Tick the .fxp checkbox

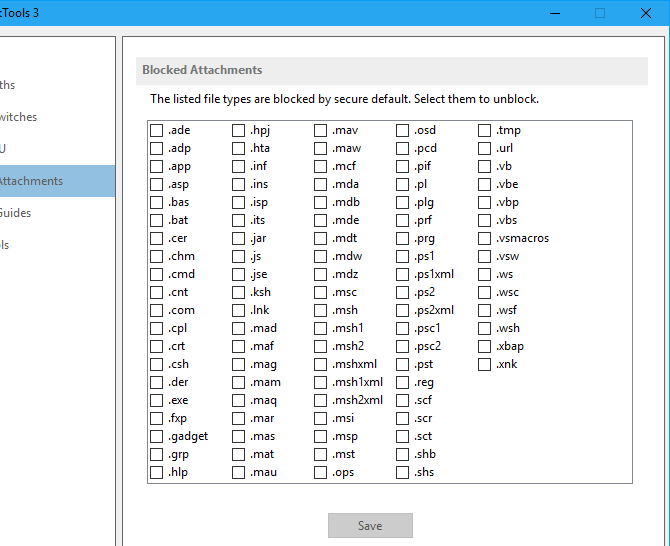point(156,418)
